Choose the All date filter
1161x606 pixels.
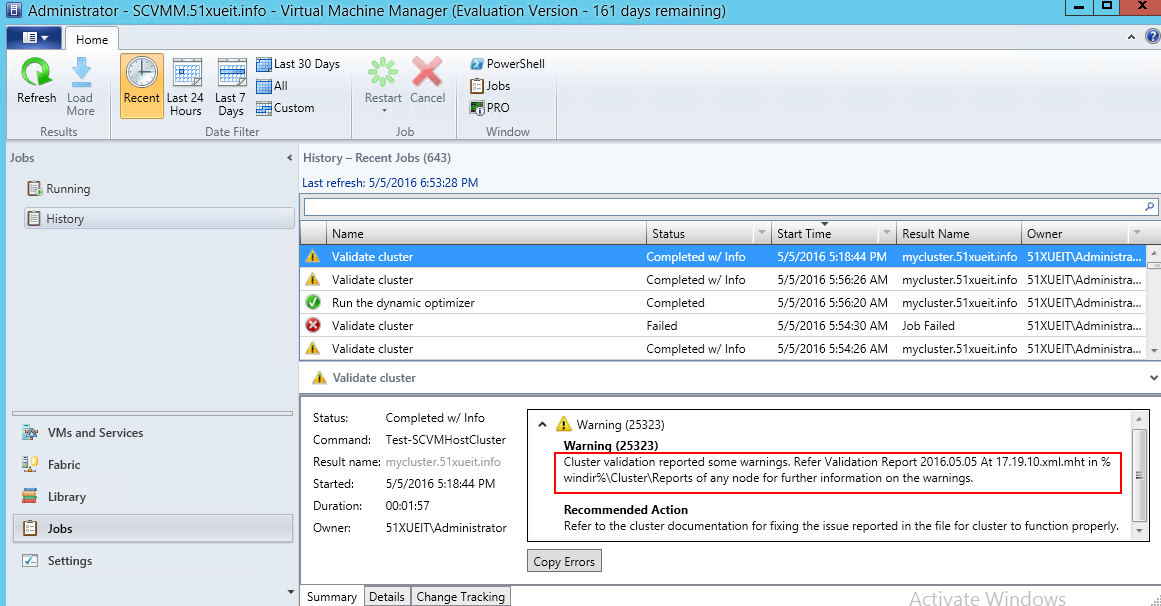(272, 86)
